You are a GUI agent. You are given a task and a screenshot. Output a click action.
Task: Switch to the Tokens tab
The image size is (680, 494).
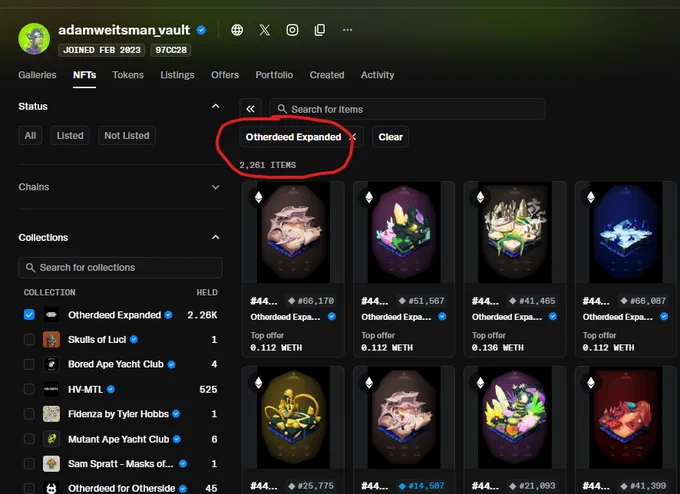[x=128, y=75]
